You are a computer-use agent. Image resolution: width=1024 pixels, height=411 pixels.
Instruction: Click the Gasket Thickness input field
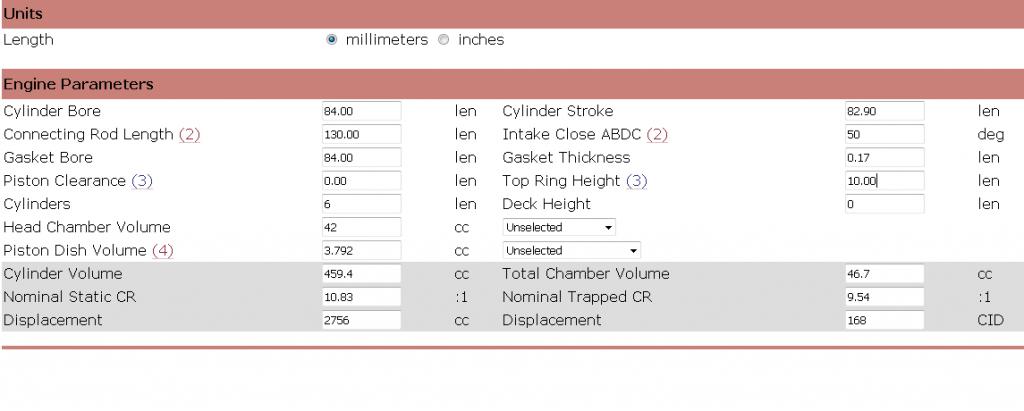884,157
